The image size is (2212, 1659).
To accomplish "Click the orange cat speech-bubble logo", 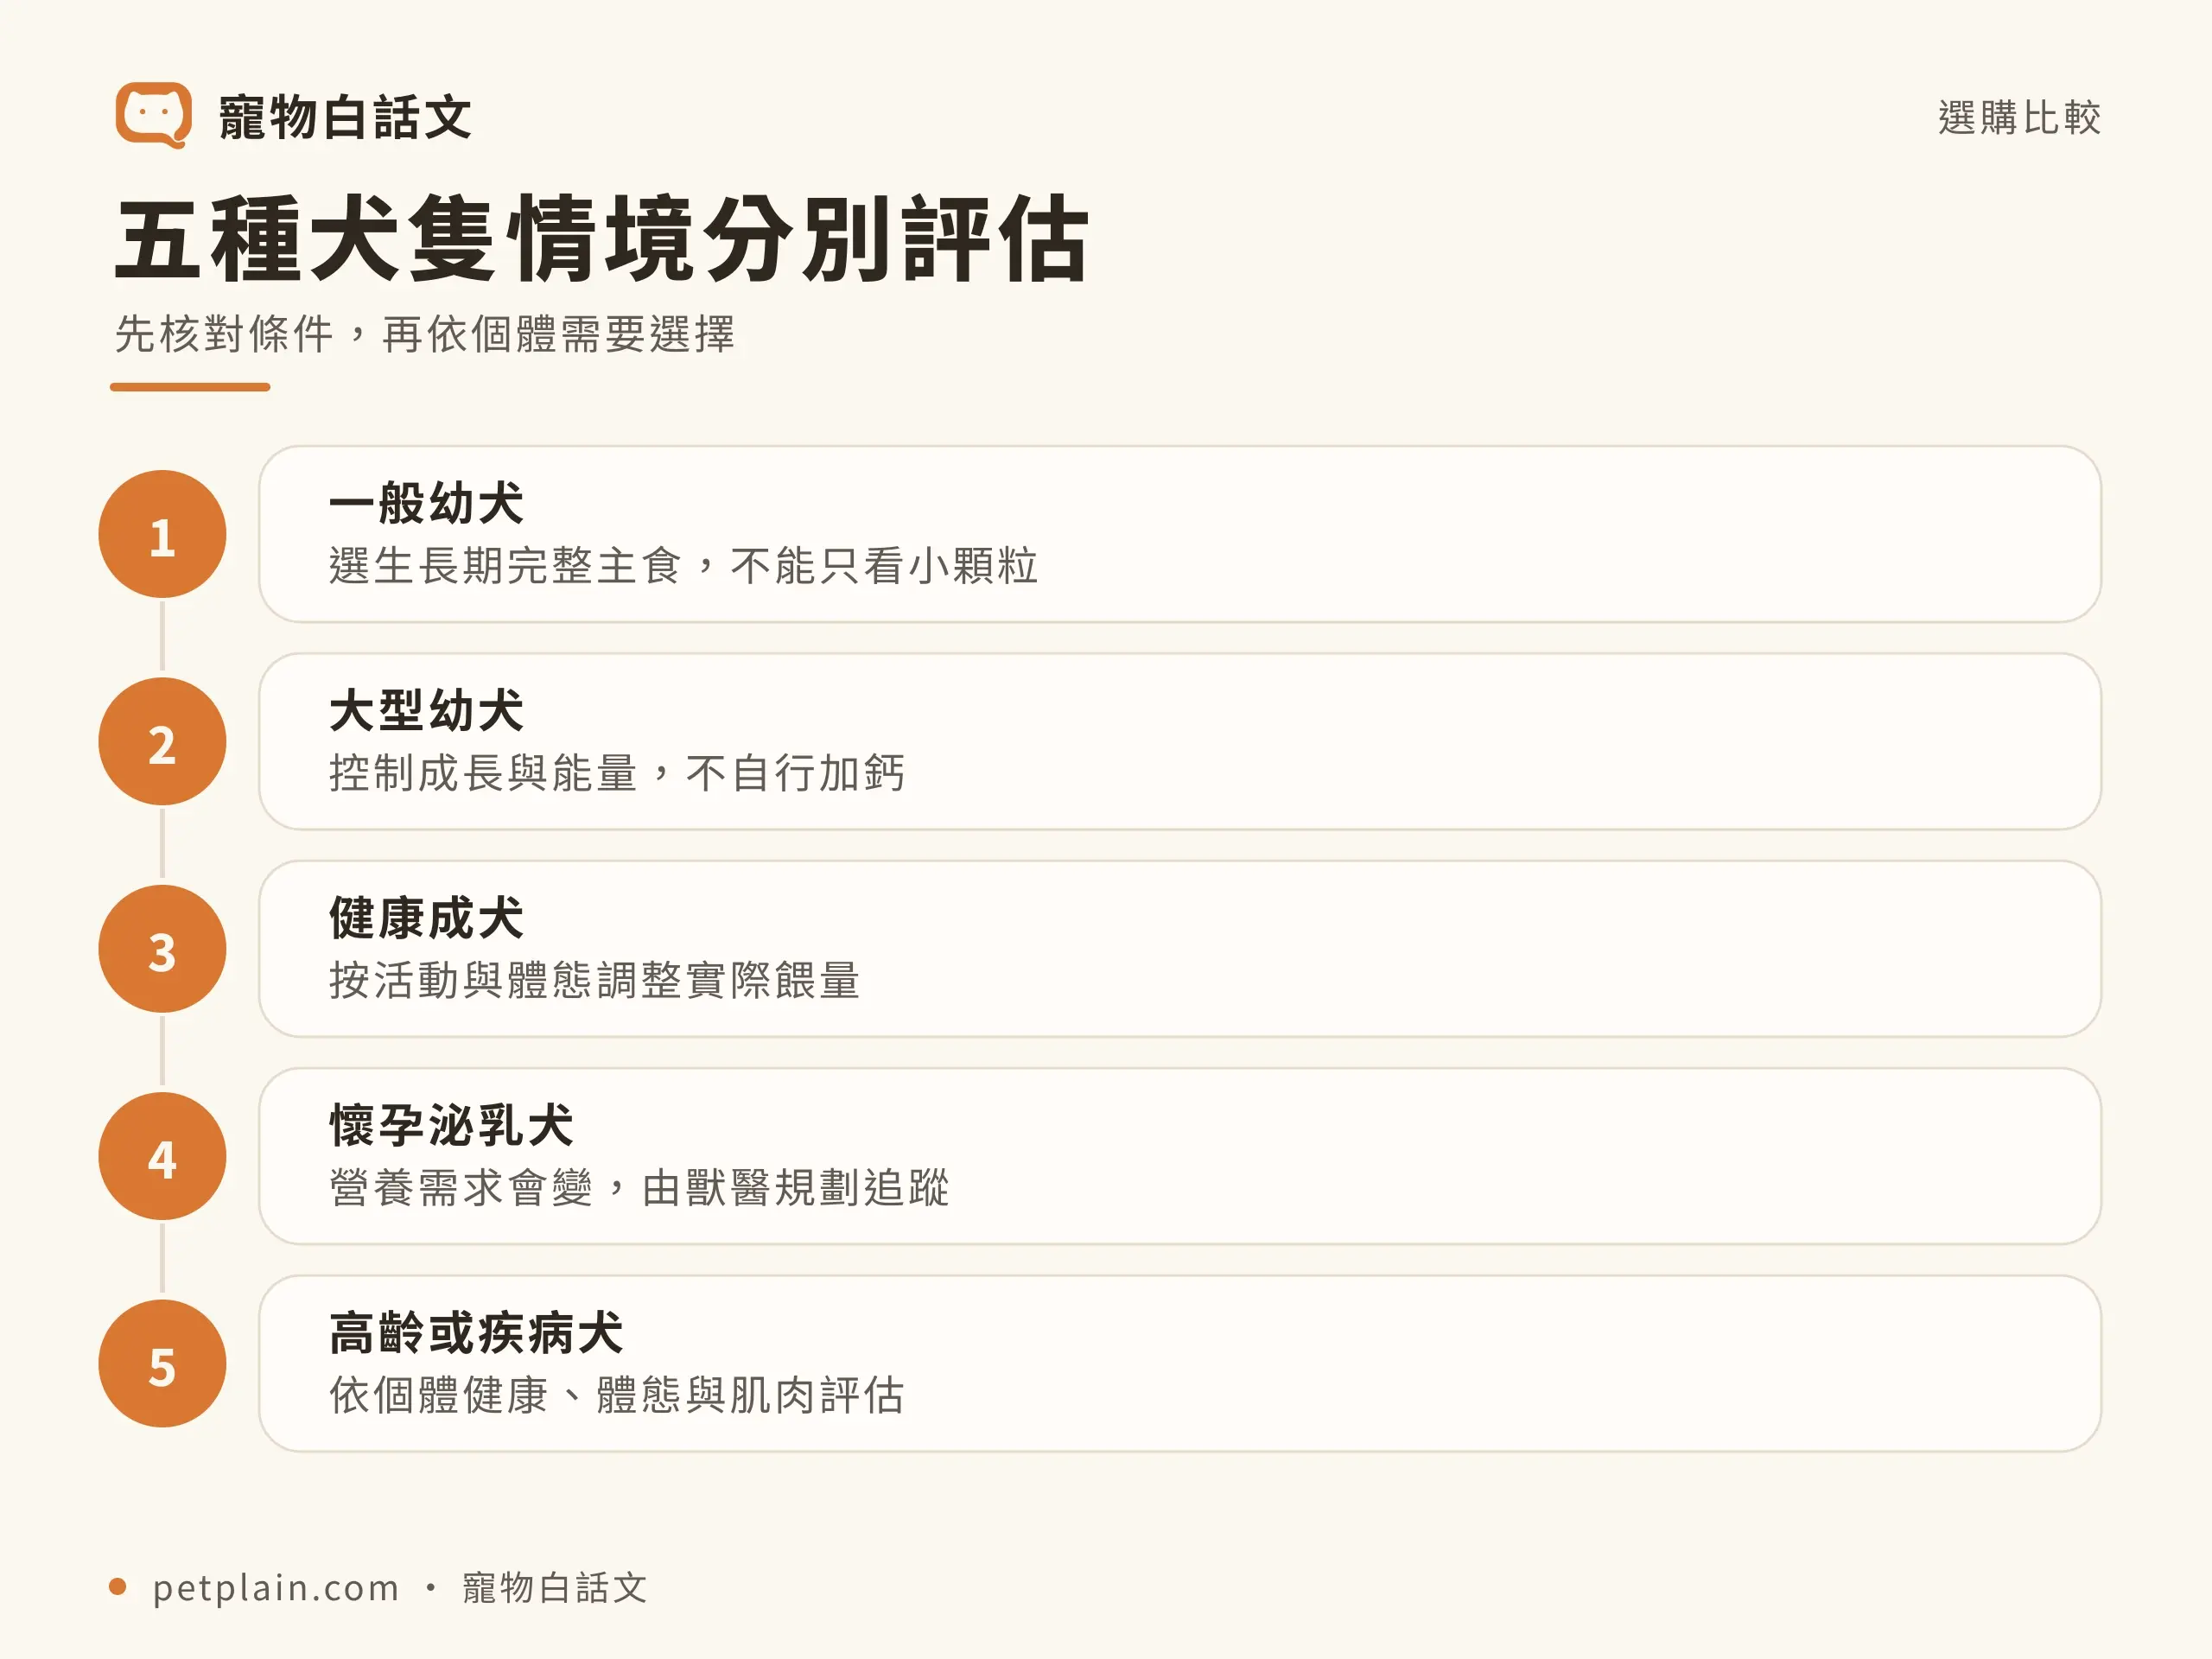I will [153, 115].
